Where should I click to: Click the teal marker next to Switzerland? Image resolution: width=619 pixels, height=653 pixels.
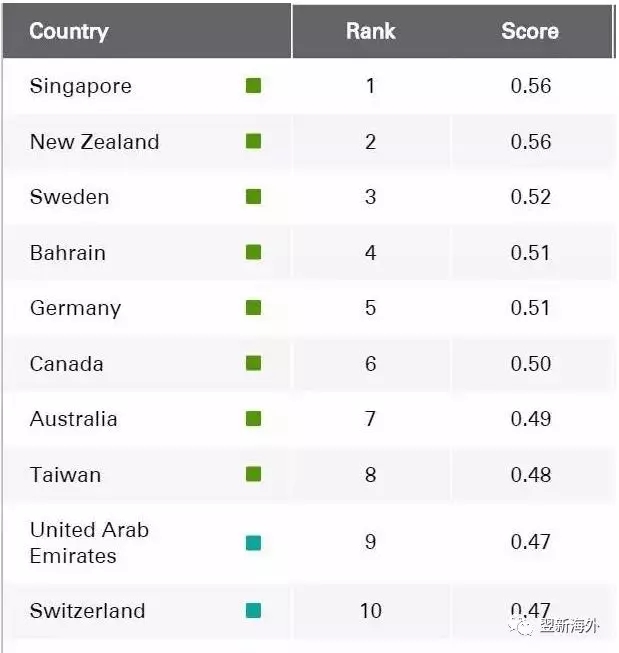(253, 611)
